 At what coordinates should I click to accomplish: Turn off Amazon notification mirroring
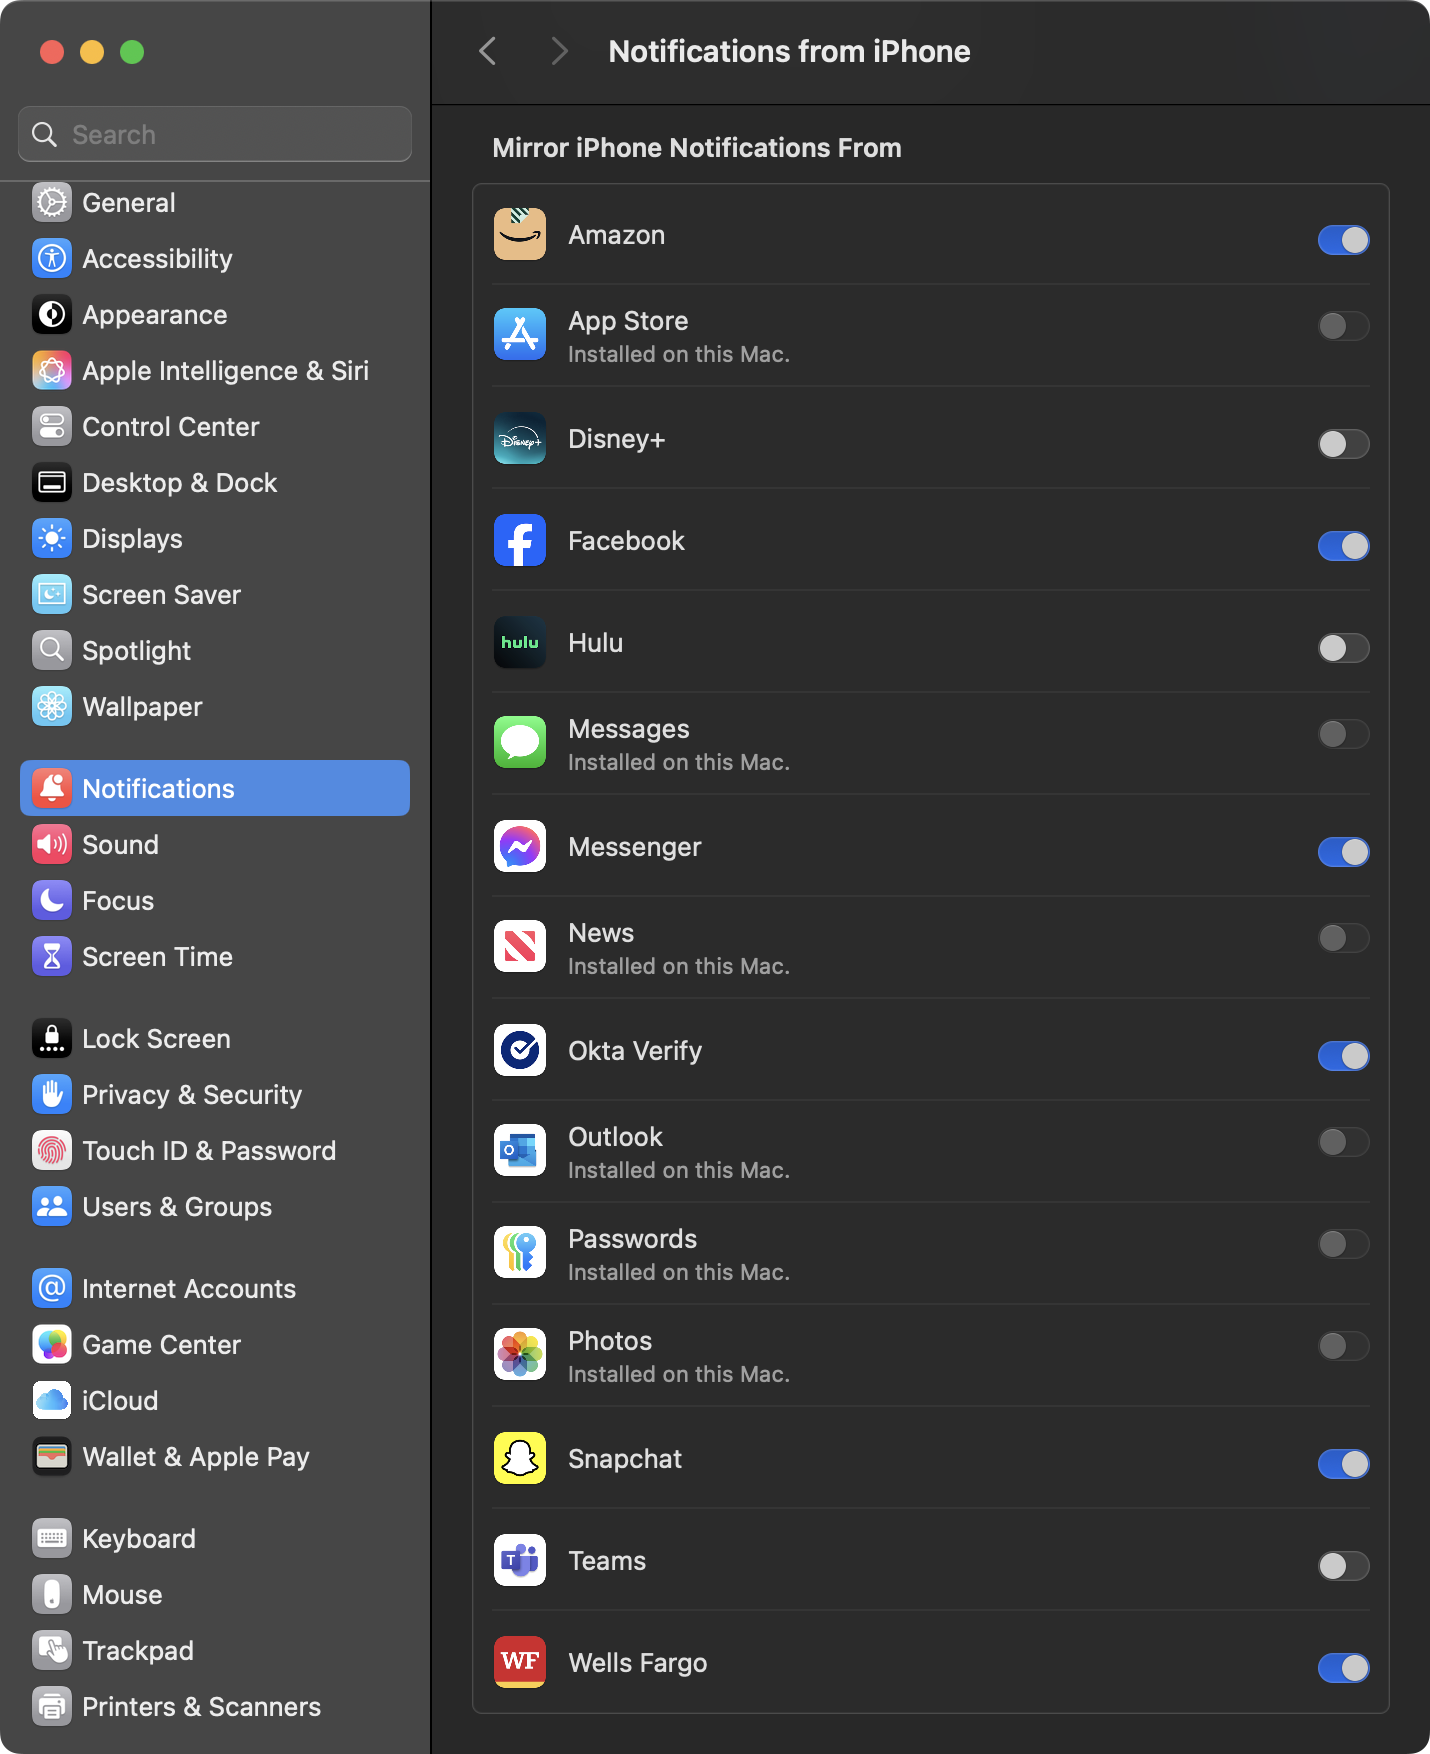[1343, 240]
